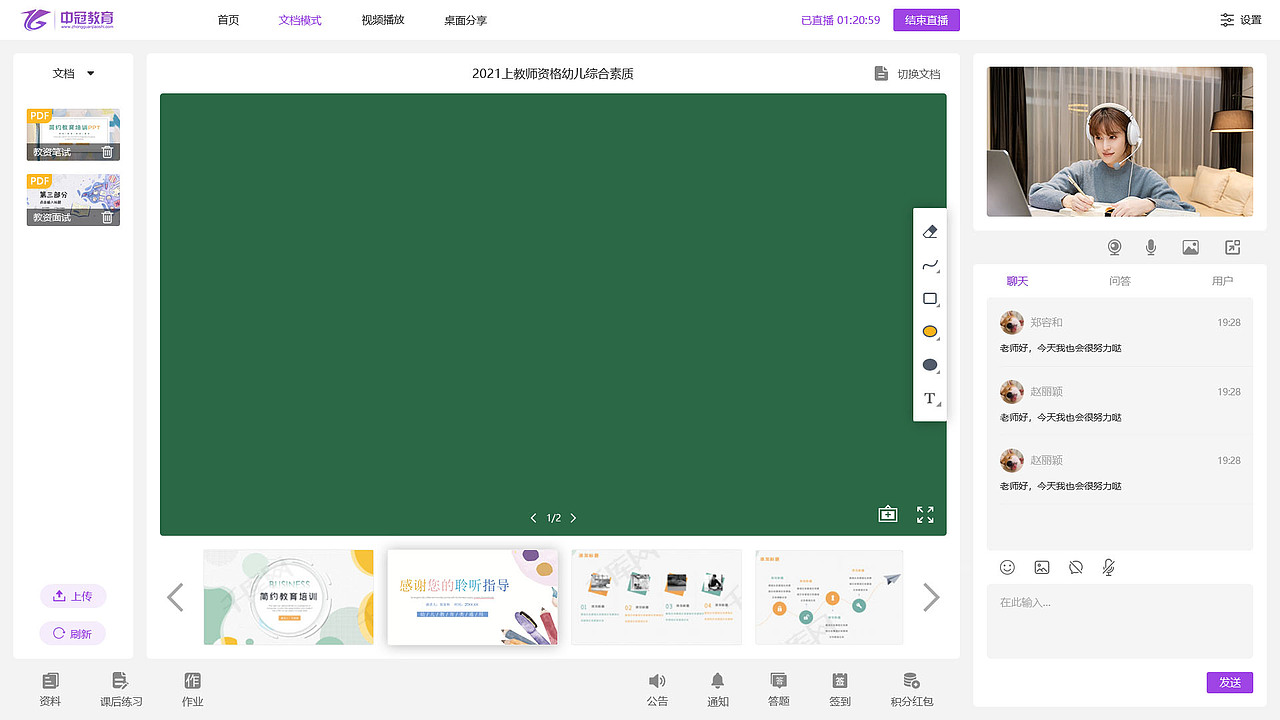Image resolution: width=1280 pixels, height=720 pixels.
Task: Expand the text tool options arrow
Action: (x=936, y=403)
